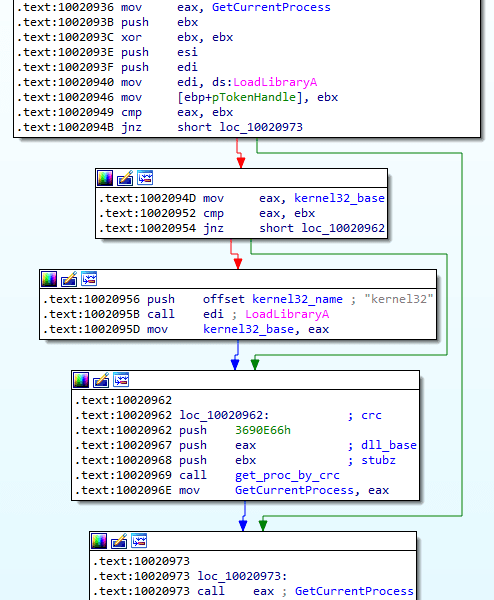Open node color picker on the 1002094D block
The height and width of the screenshot is (600, 494).
click(105, 178)
